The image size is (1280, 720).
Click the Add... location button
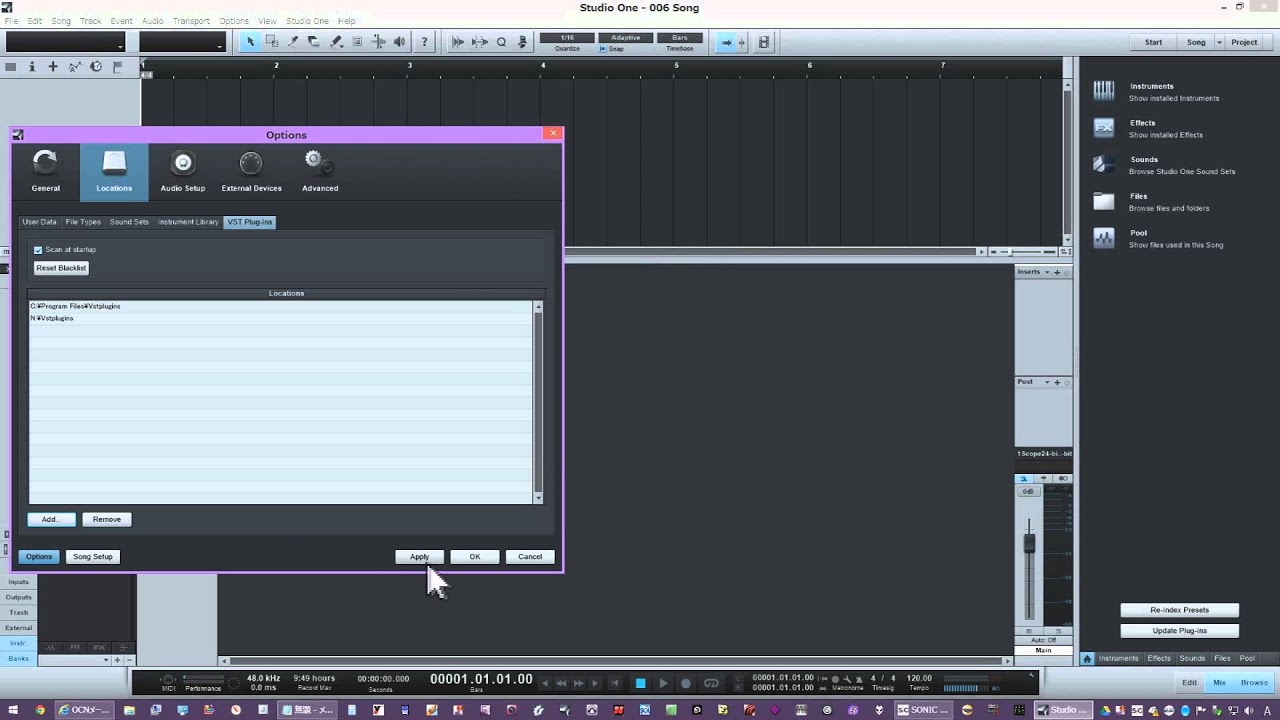point(50,519)
